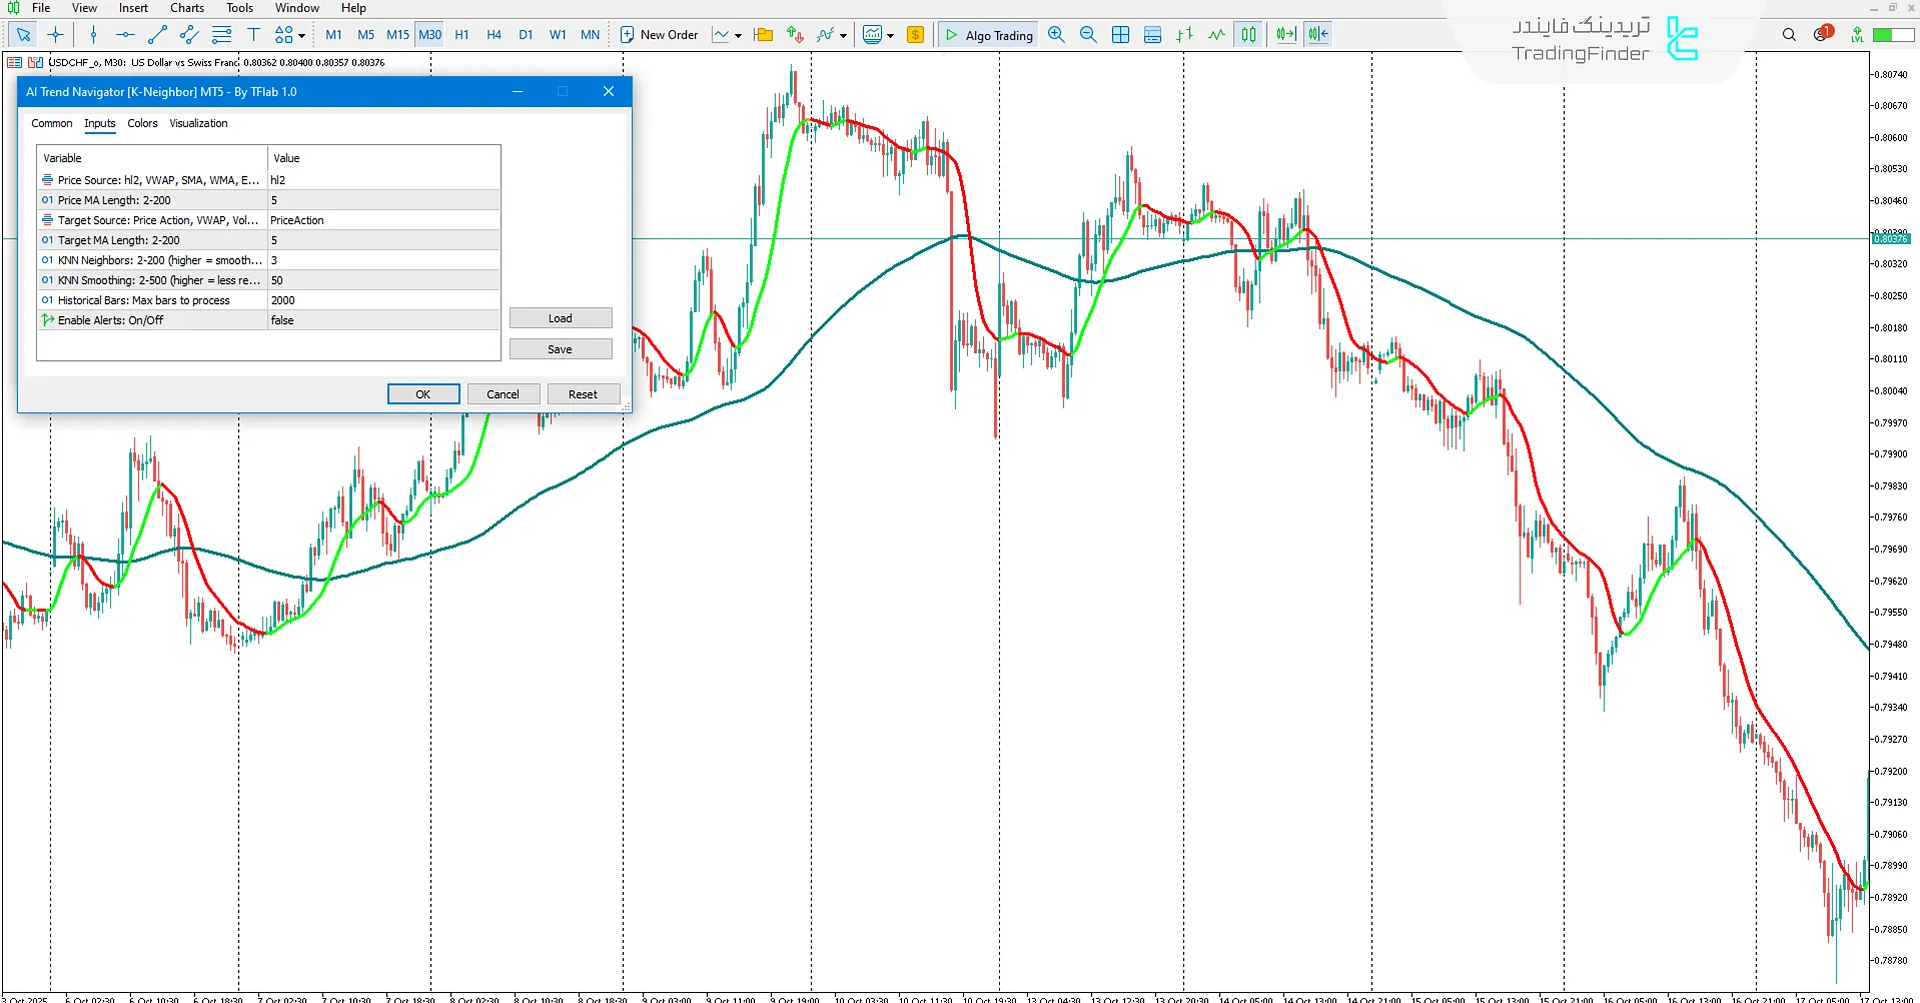
Task: Zoom out of the chart
Action: coord(1088,35)
